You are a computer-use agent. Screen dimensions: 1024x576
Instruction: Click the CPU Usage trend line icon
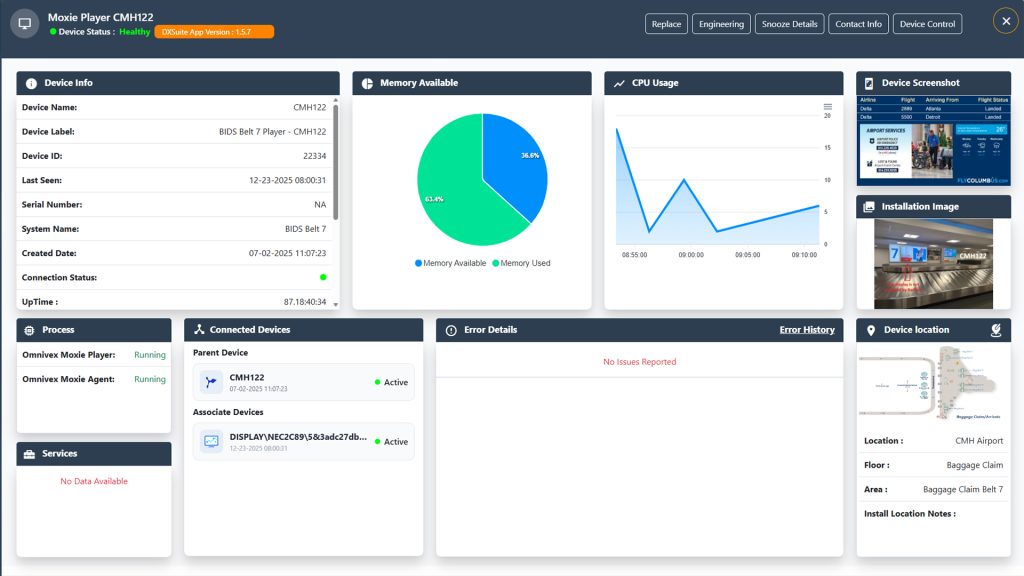click(619, 83)
